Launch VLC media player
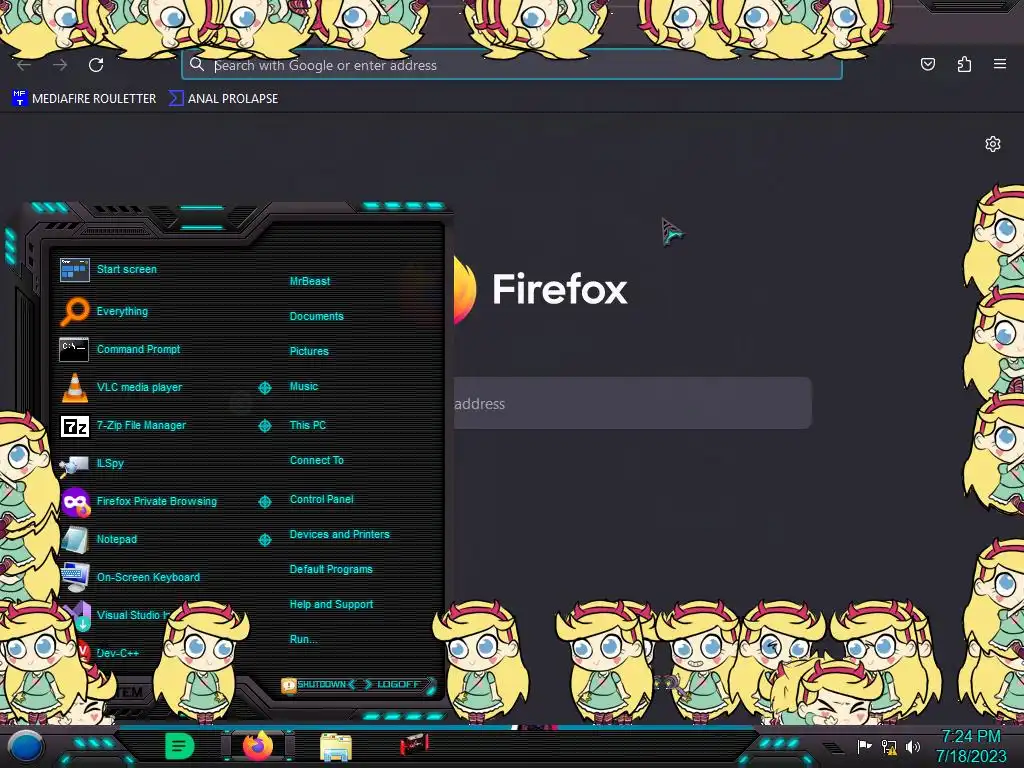The width and height of the screenshot is (1024, 768). pyautogui.click(x=139, y=387)
